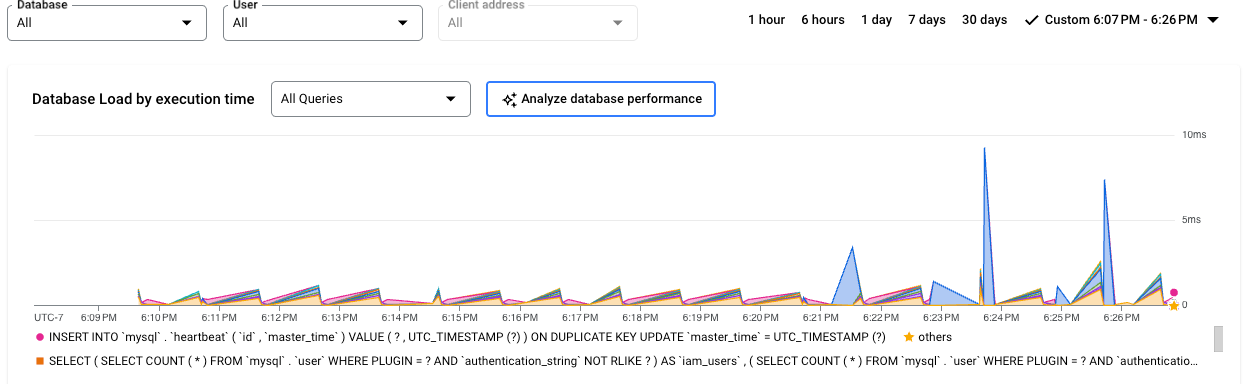
Task: Select the 1 hour time range
Action: 767,20
